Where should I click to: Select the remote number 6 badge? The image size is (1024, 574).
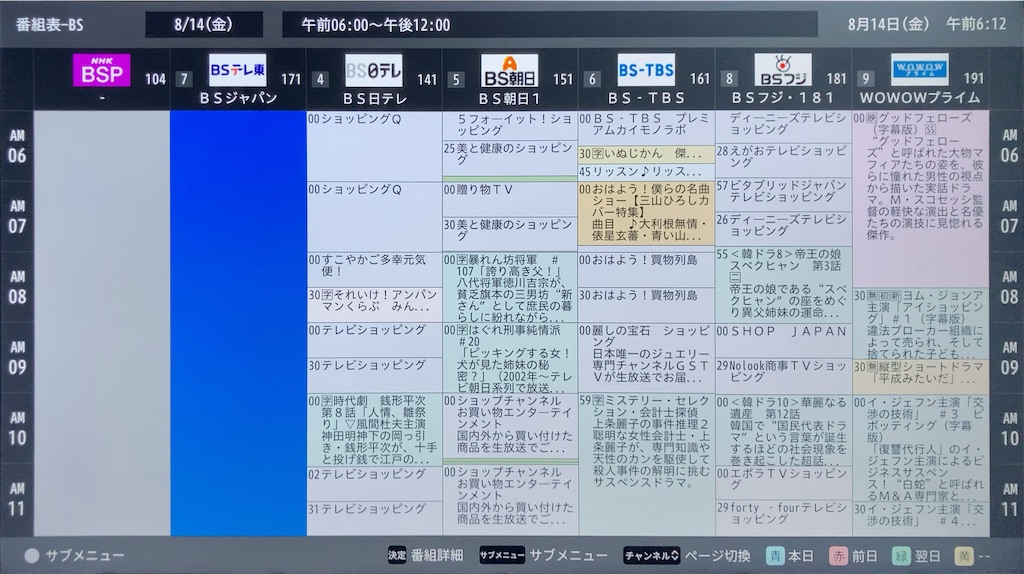(592, 80)
